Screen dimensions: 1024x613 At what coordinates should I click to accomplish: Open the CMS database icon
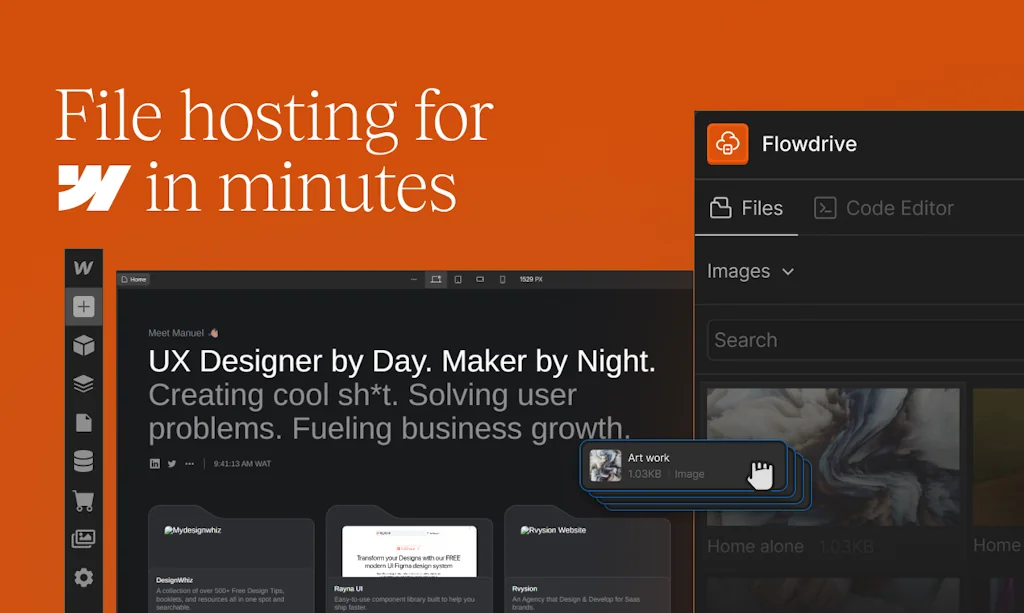(x=84, y=461)
